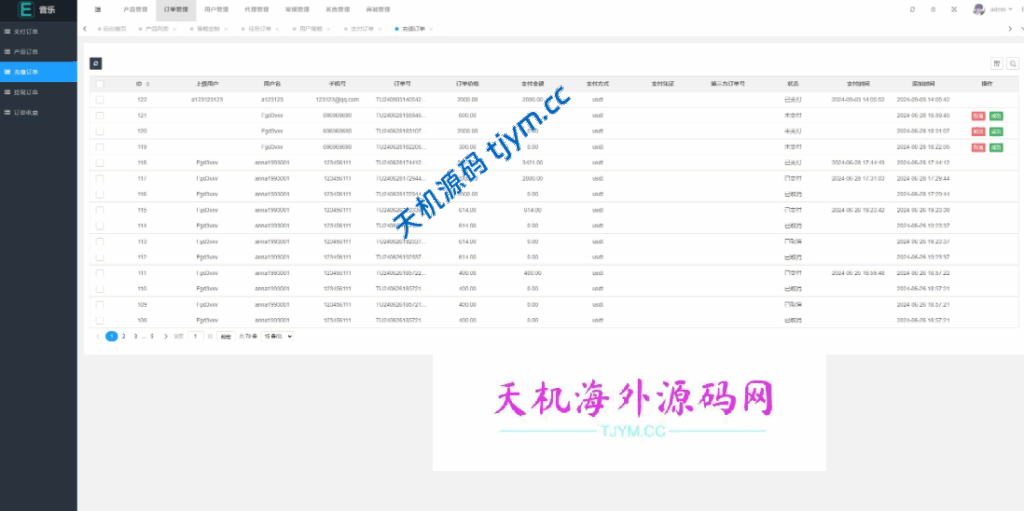The height and width of the screenshot is (511, 1024).
Task: Open the column filter icon above table
Action: [x=996, y=63]
